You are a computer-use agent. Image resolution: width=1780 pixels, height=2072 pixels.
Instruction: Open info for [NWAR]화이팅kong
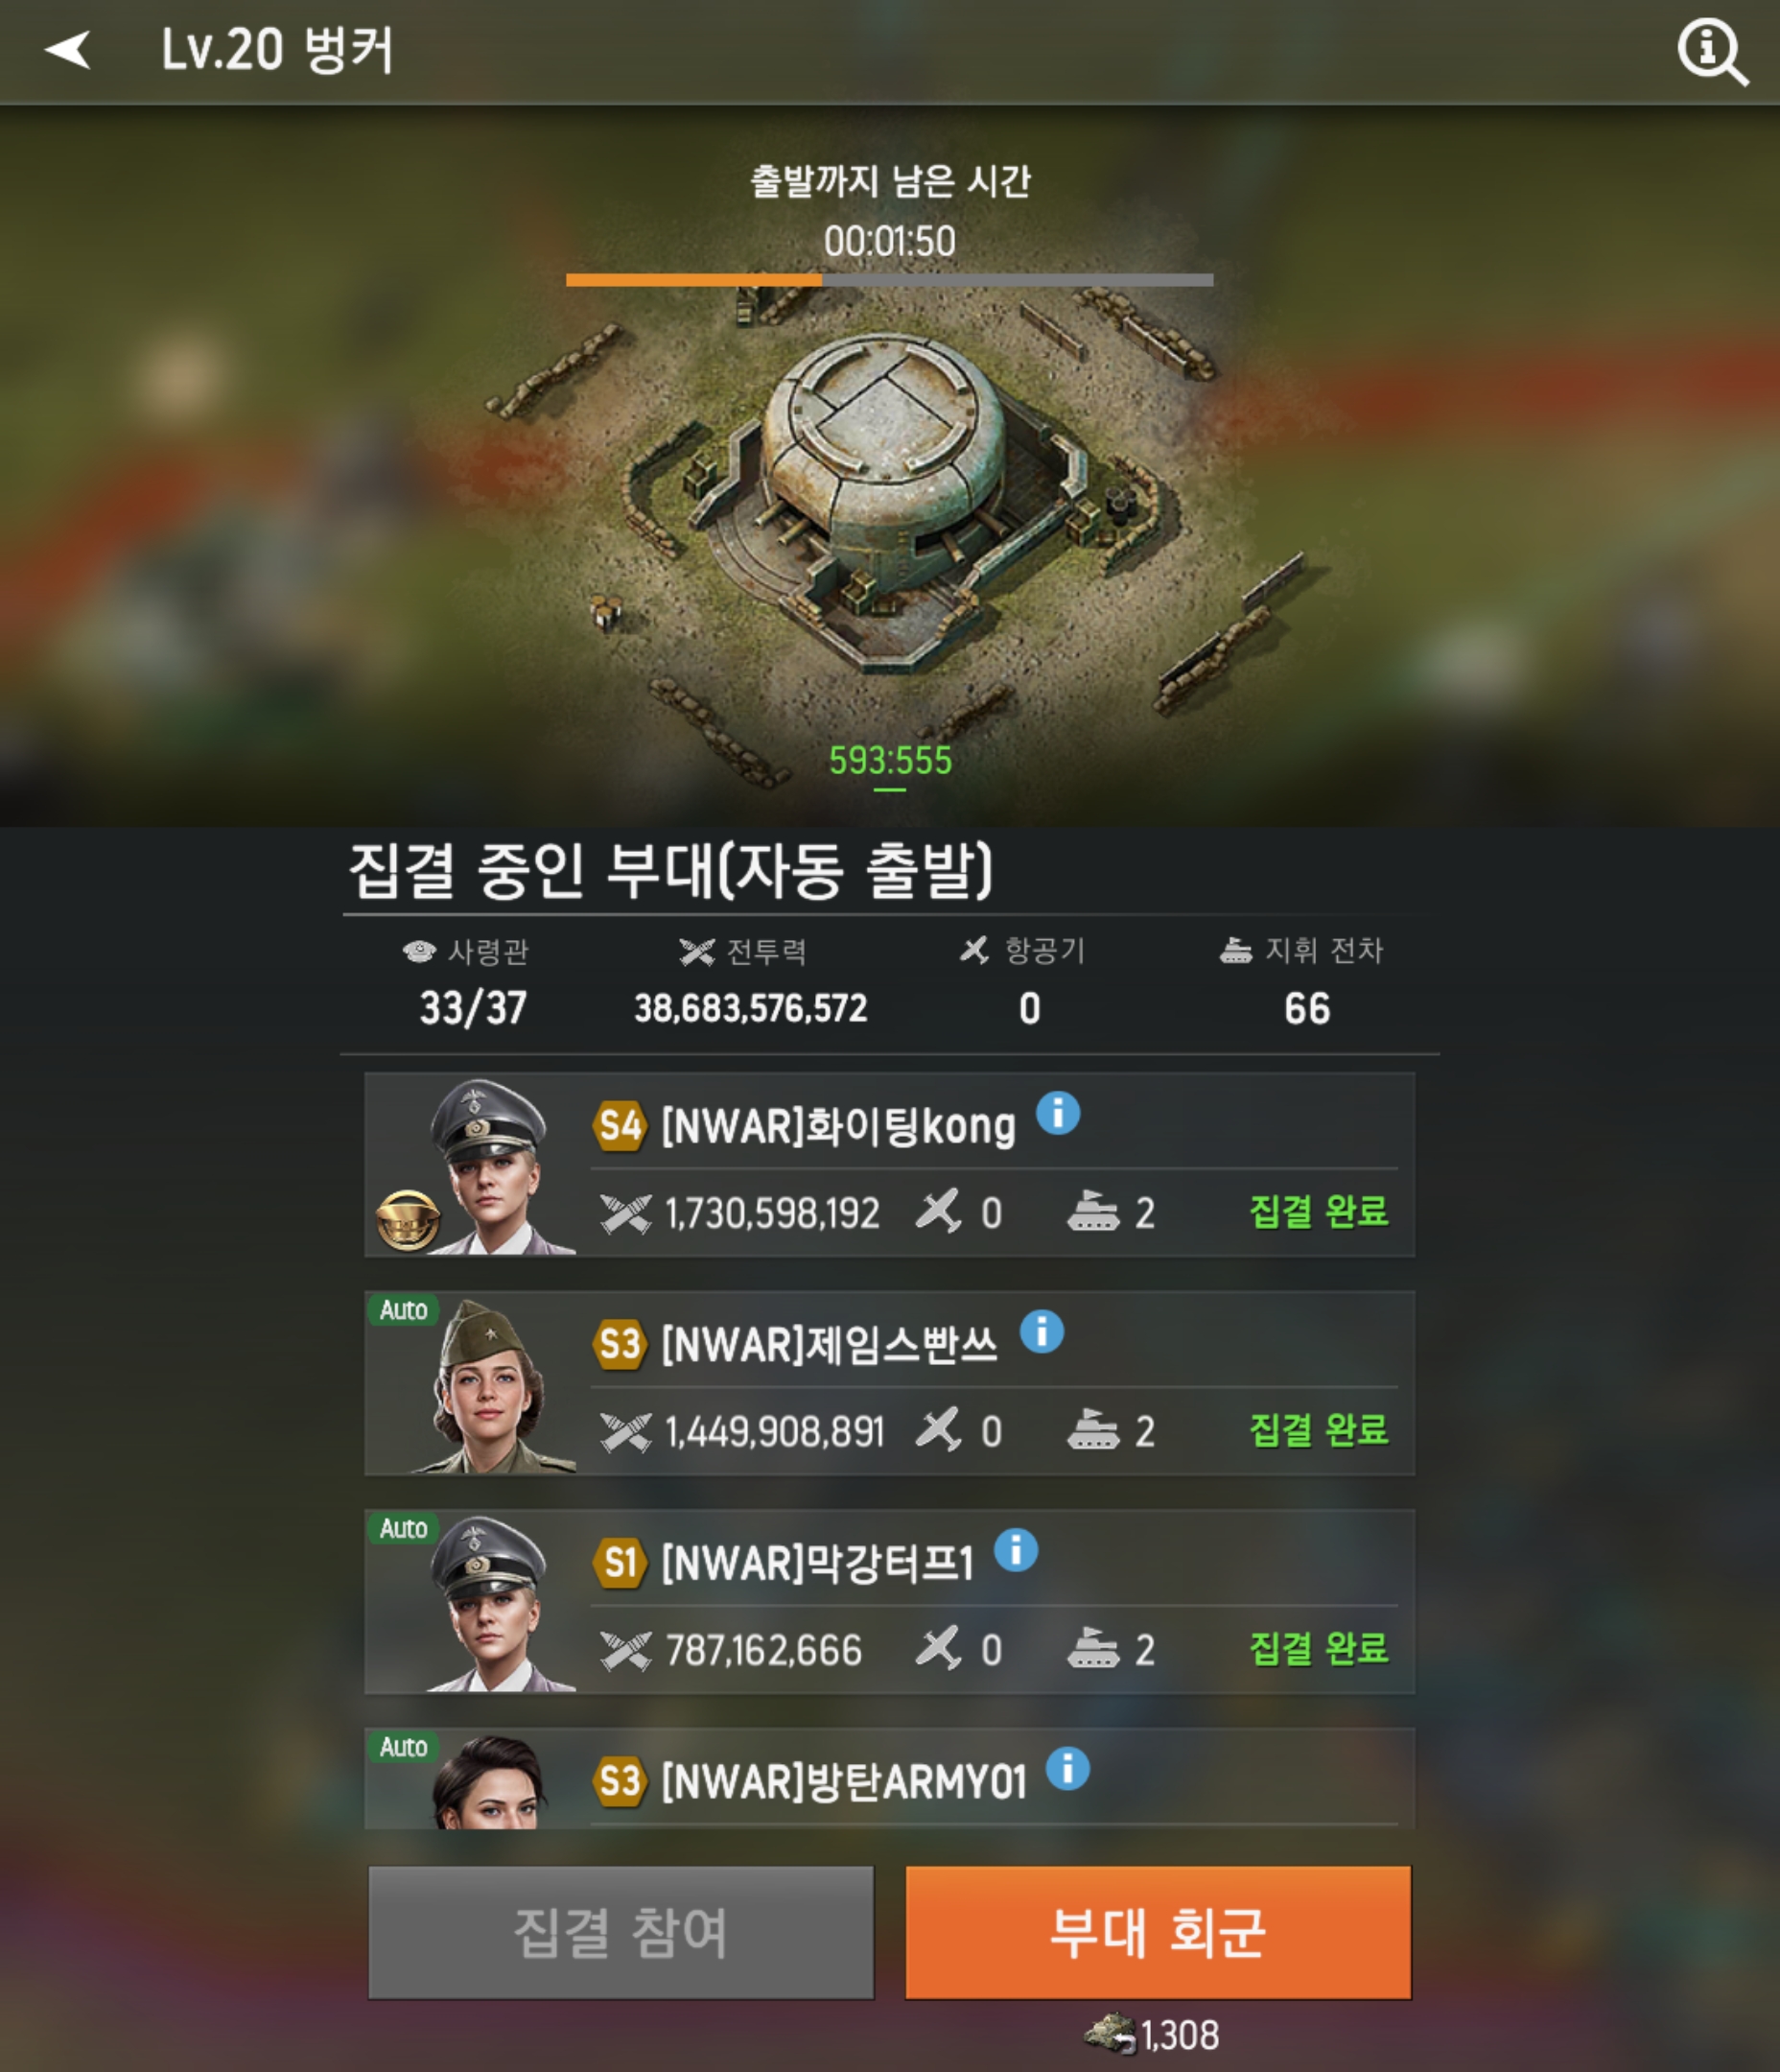pyautogui.click(x=1058, y=1113)
